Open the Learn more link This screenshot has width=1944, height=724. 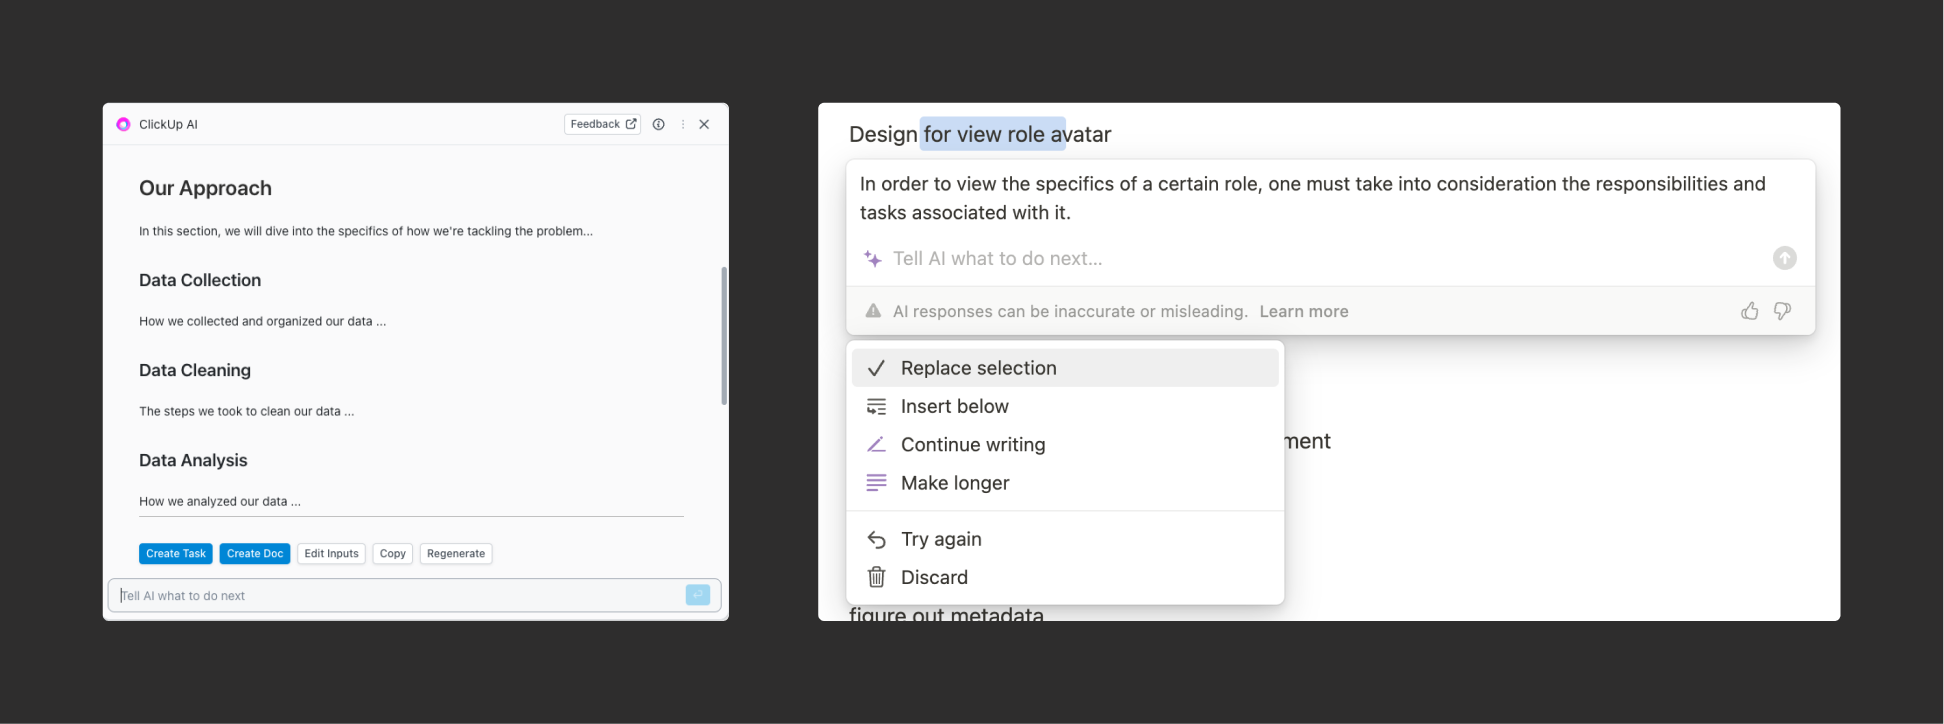pyautogui.click(x=1303, y=312)
